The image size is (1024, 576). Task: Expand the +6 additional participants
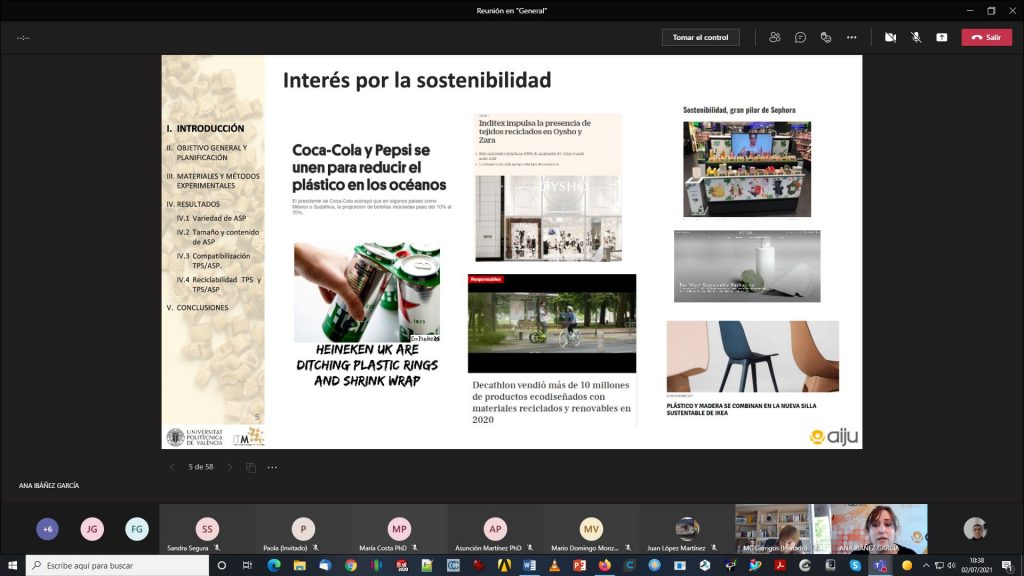click(47, 529)
